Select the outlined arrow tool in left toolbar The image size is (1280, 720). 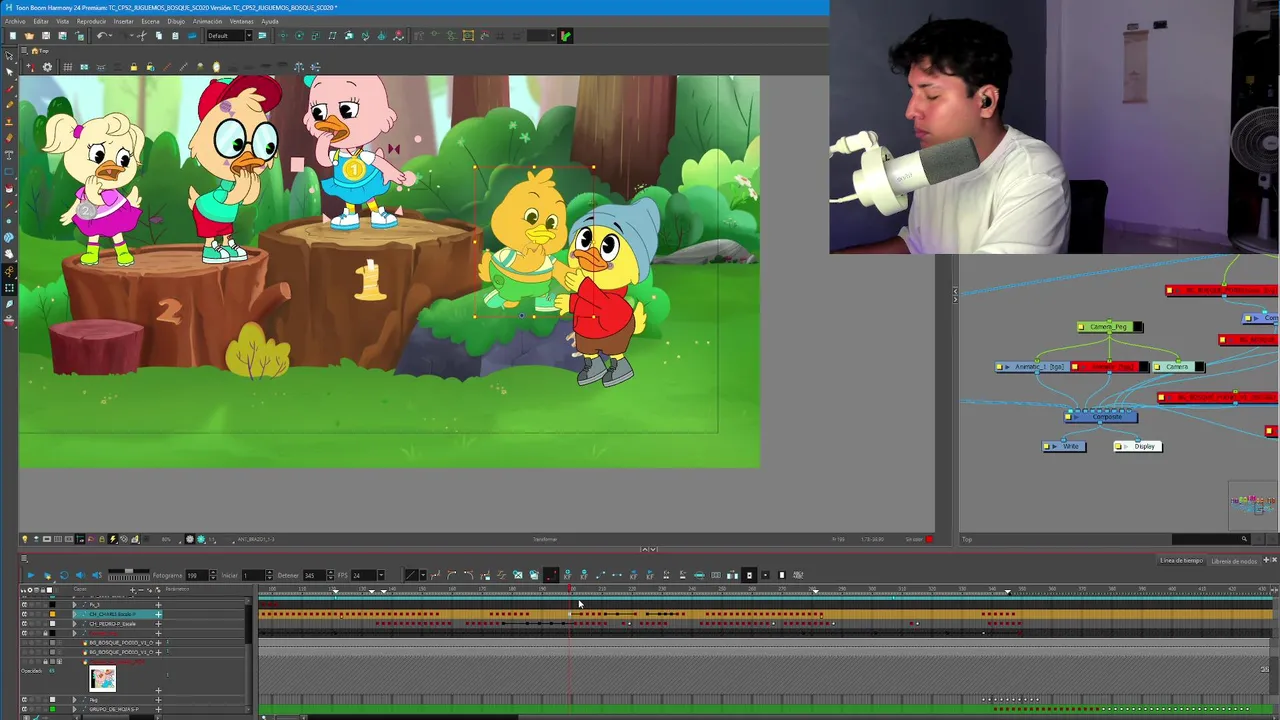[9, 56]
